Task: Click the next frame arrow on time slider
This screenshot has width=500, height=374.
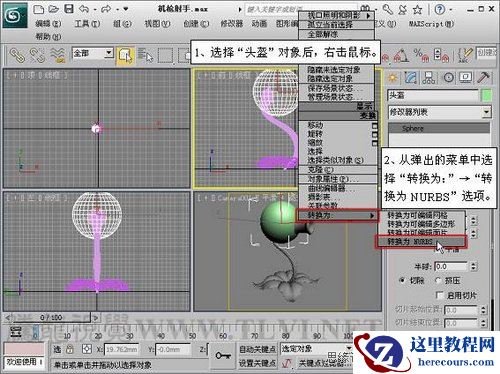Action: [95, 317]
